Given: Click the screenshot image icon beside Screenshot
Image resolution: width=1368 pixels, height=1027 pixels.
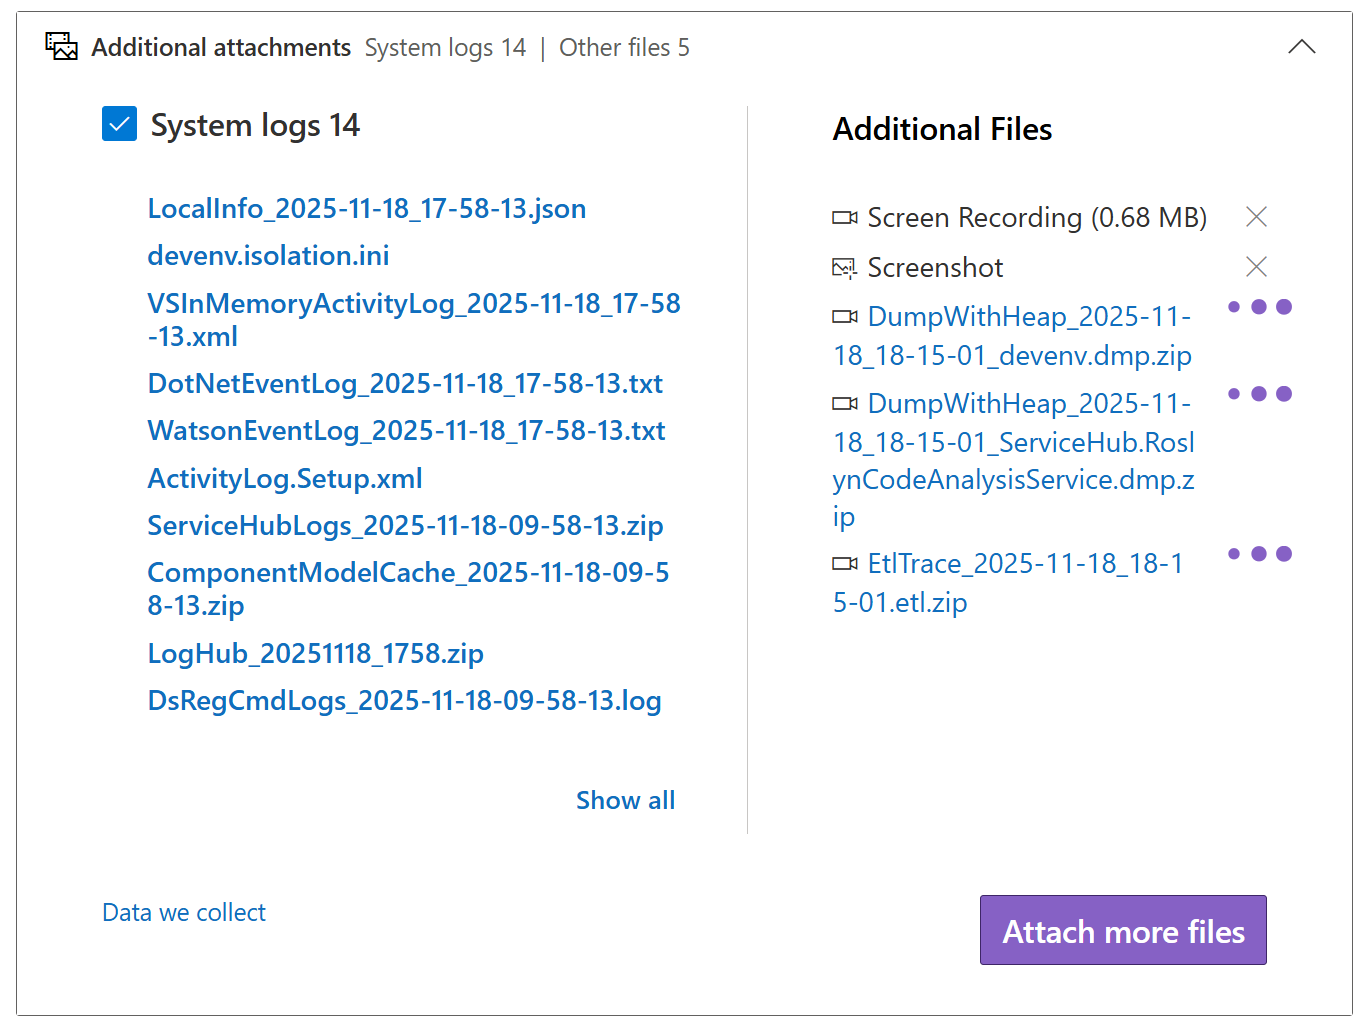Looking at the screenshot, I should [x=844, y=267].
